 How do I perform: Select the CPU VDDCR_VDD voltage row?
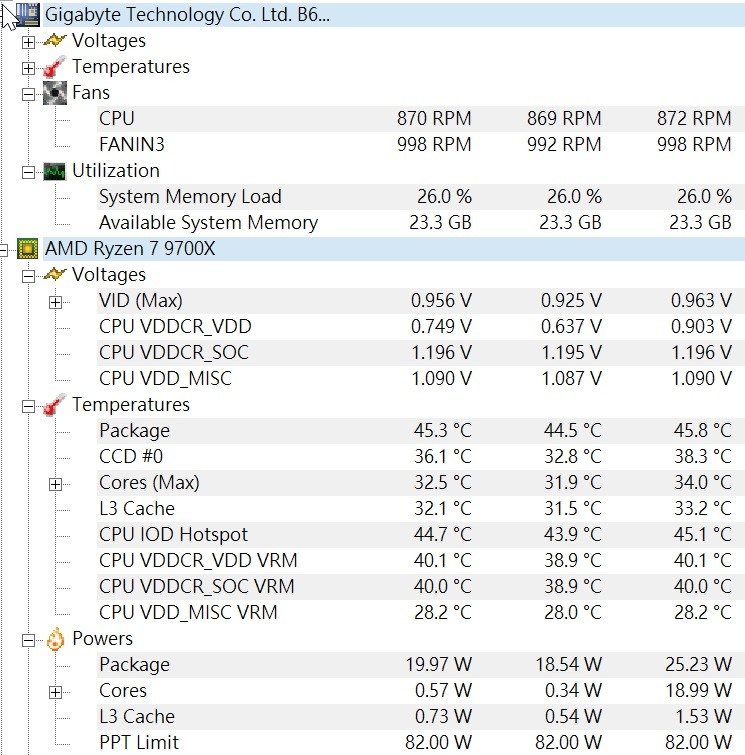(420, 326)
